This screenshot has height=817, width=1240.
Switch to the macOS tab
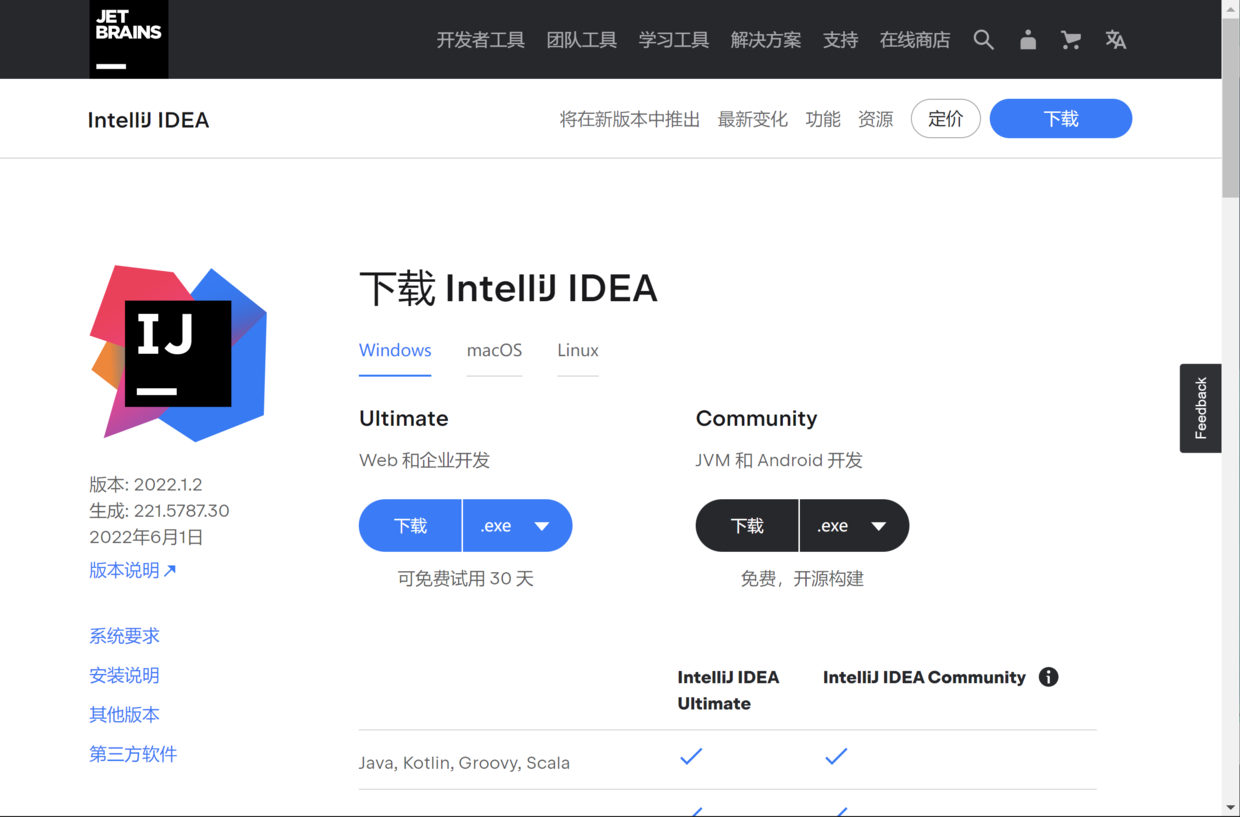click(x=494, y=351)
